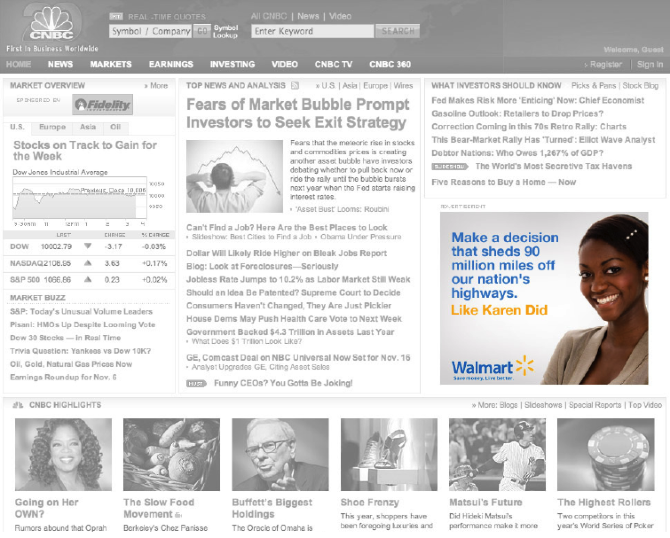The width and height of the screenshot is (670, 538).
Task: Open the RSS feed icon beside Top News
Action: point(295,85)
